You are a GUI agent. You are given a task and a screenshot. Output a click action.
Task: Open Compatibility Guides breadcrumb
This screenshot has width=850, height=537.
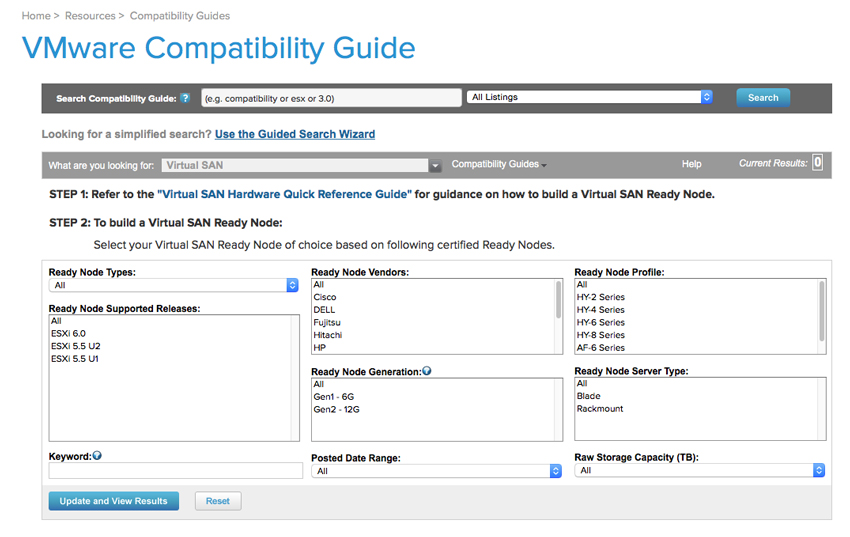click(180, 16)
